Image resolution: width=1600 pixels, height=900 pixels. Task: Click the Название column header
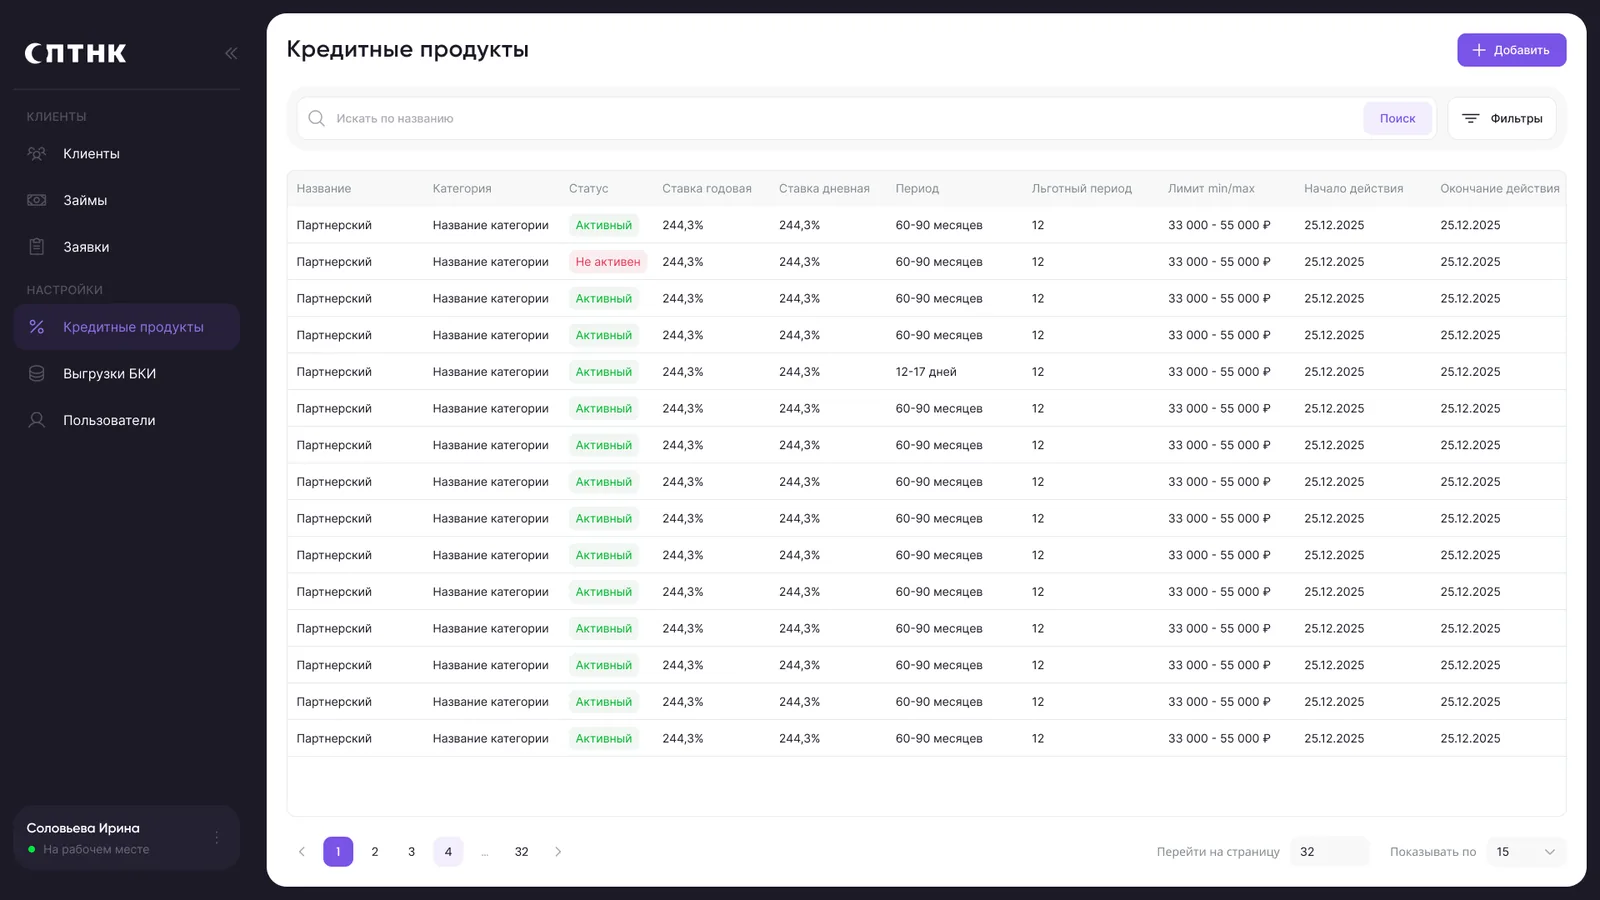click(x=324, y=188)
